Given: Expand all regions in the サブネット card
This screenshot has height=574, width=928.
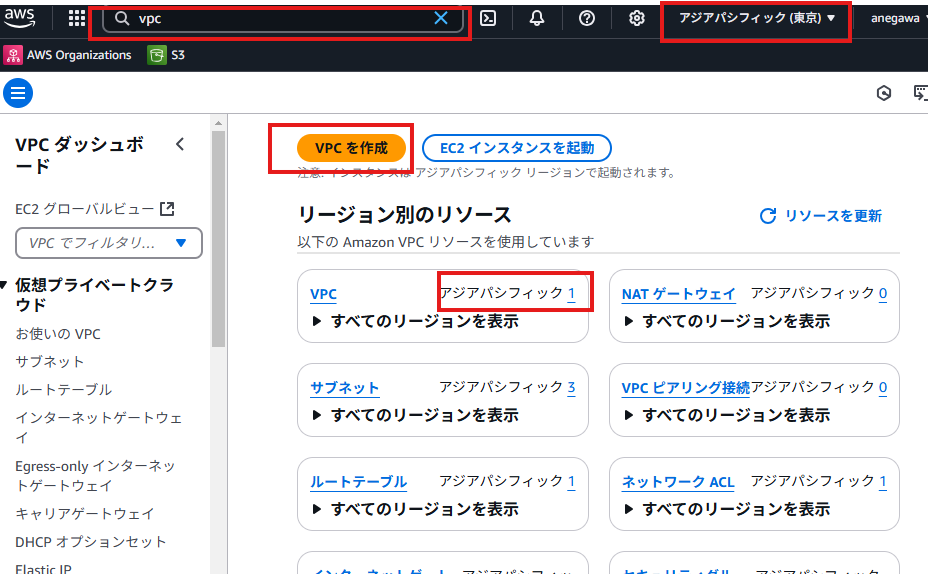Looking at the screenshot, I should pyautogui.click(x=416, y=415).
